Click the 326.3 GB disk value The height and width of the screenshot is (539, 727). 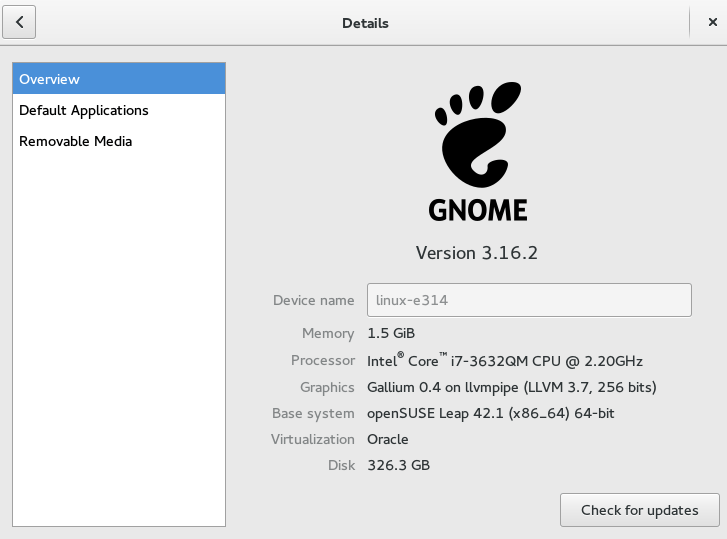[399, 465]
